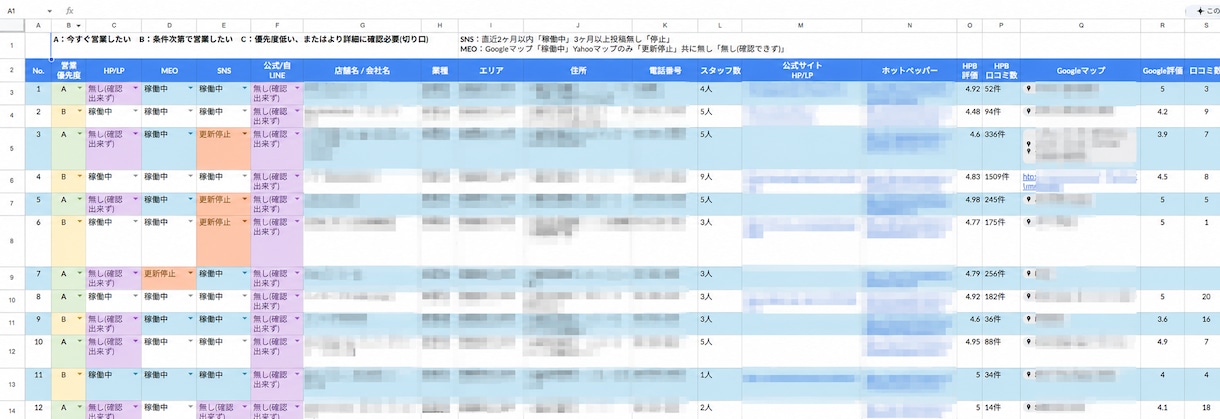
Task: Open MEO 更新停止 dropdown for No. 7
Action: [x=189, y=273]
